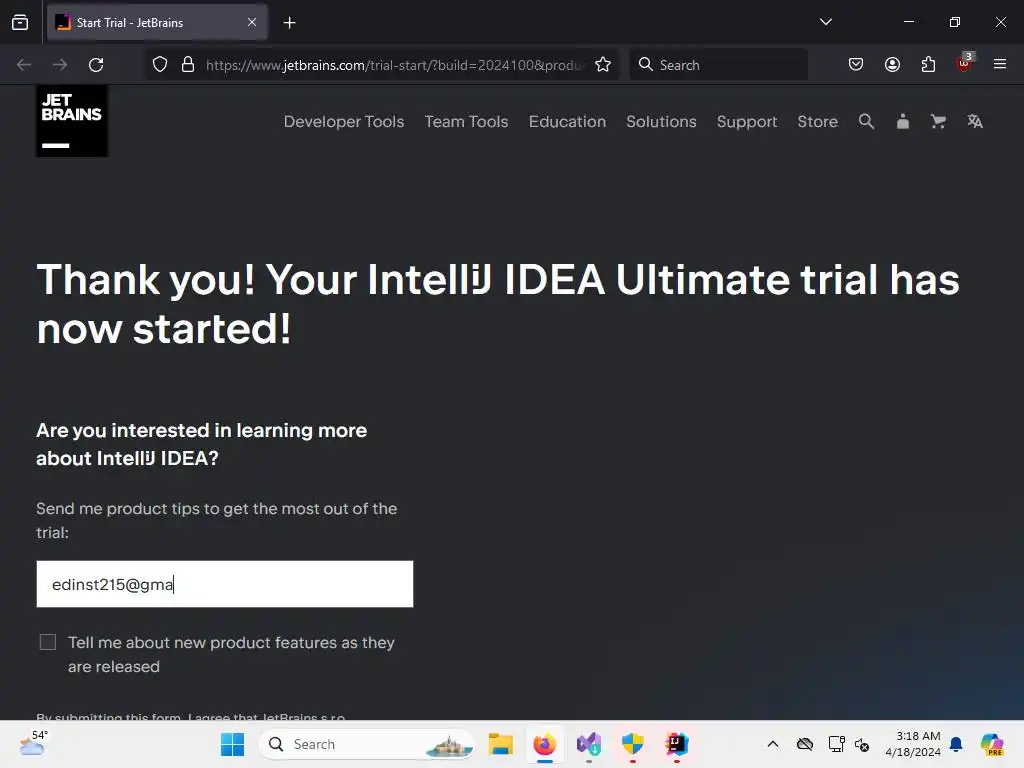The height and width of the screenshot is (768, 1024).
Task: Open Windows Security taskbar icon
Action: tap(632, 744)
